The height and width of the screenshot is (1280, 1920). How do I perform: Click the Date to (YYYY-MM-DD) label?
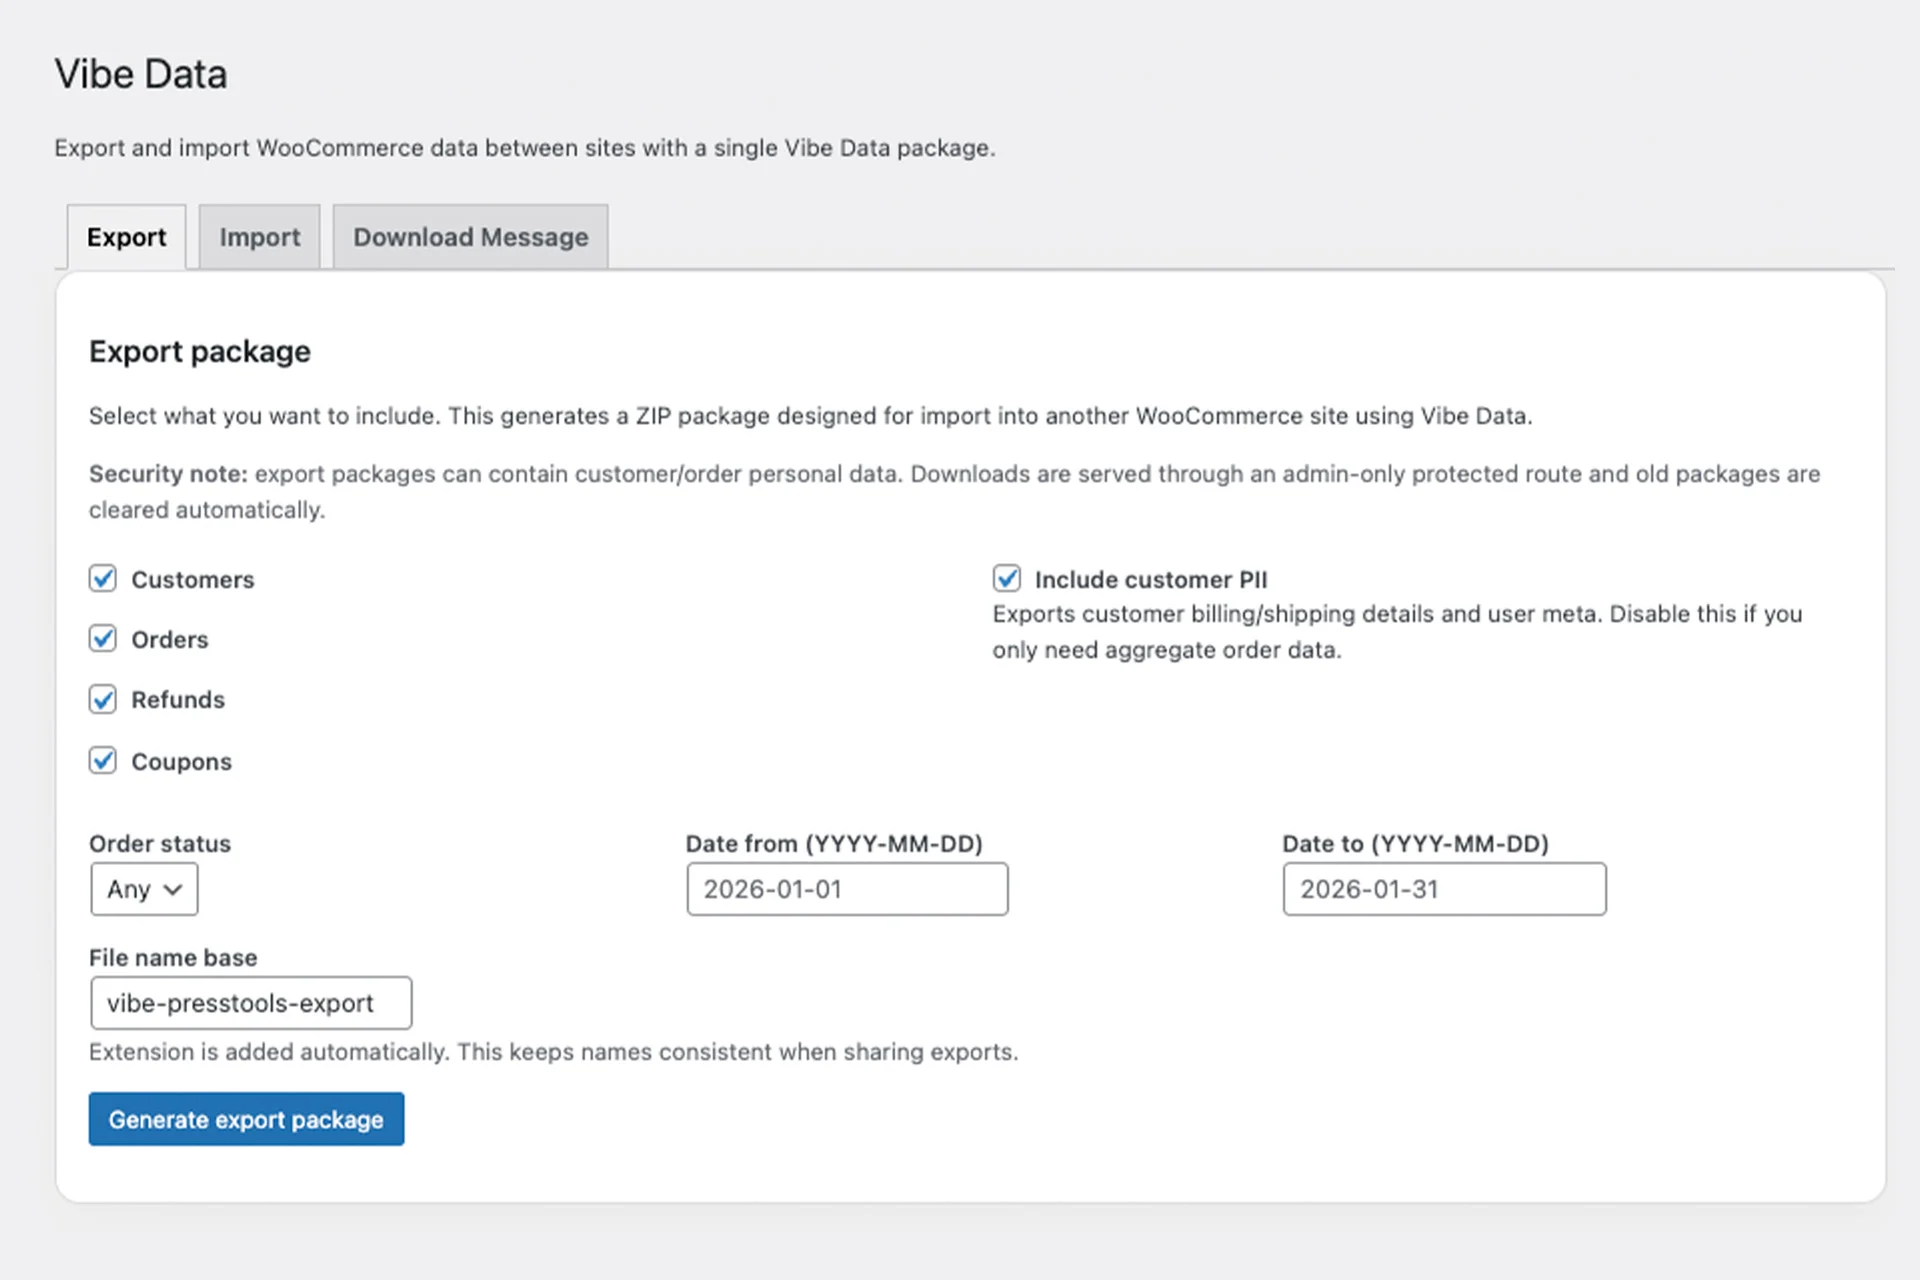[1416, 844]
